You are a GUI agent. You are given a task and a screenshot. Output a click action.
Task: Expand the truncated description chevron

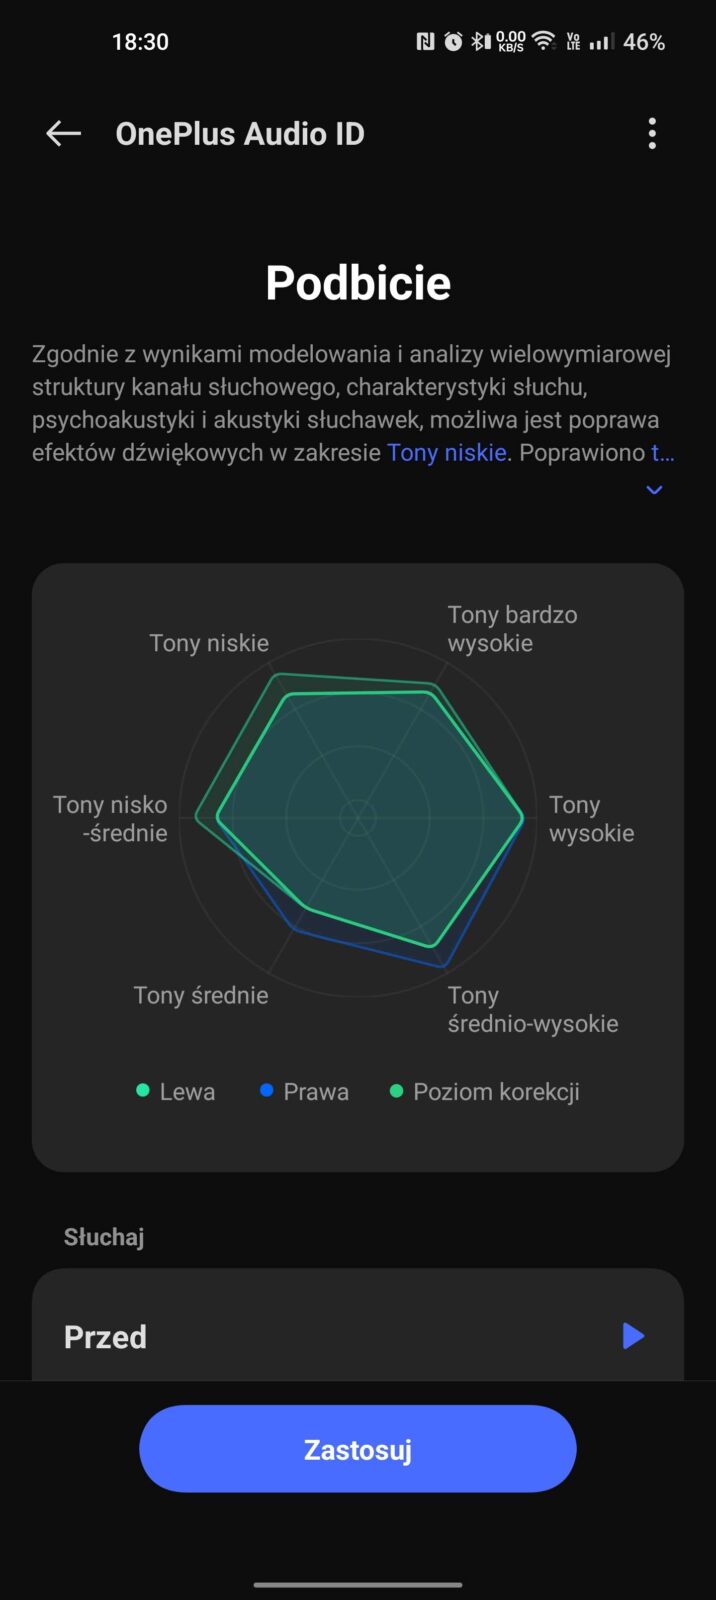point(654,490)
